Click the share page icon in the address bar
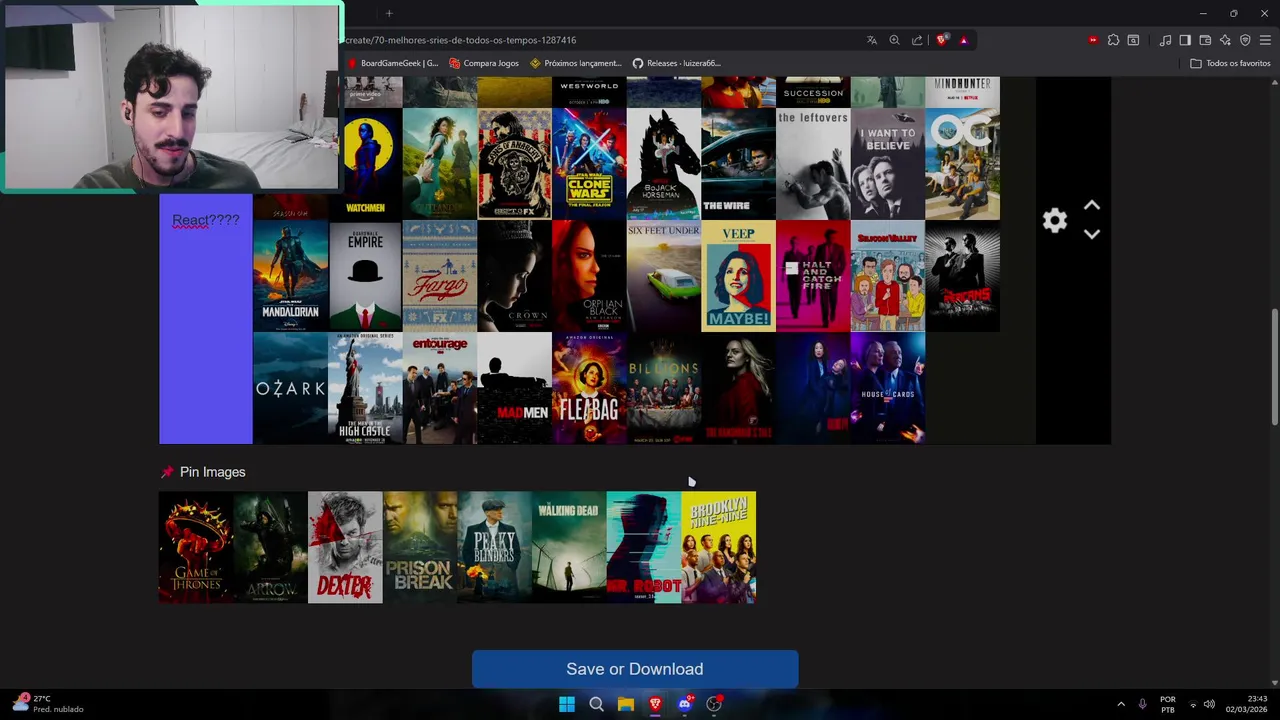The height and width of the screenshot is (720, 1280). (x=917, y=40)
